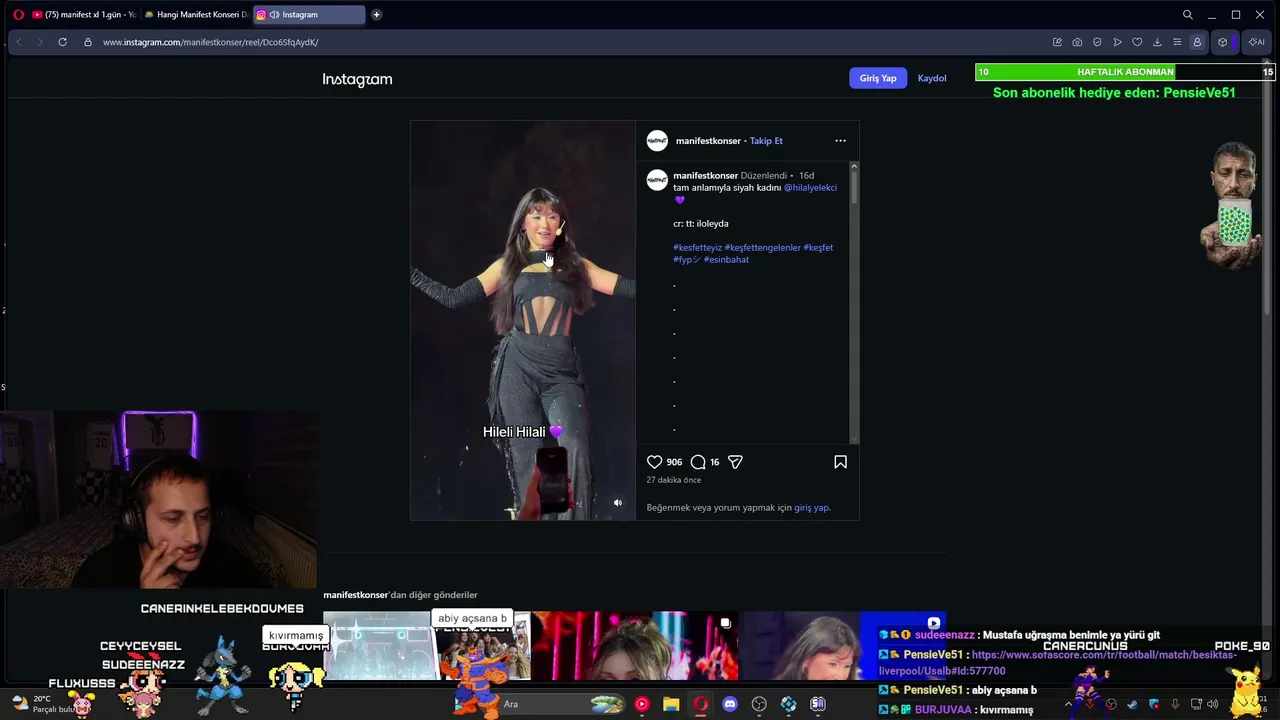This screenshot has width=1280, height=720.
Task: Add page to bookmarks with heart icon
Action: 1137,42
